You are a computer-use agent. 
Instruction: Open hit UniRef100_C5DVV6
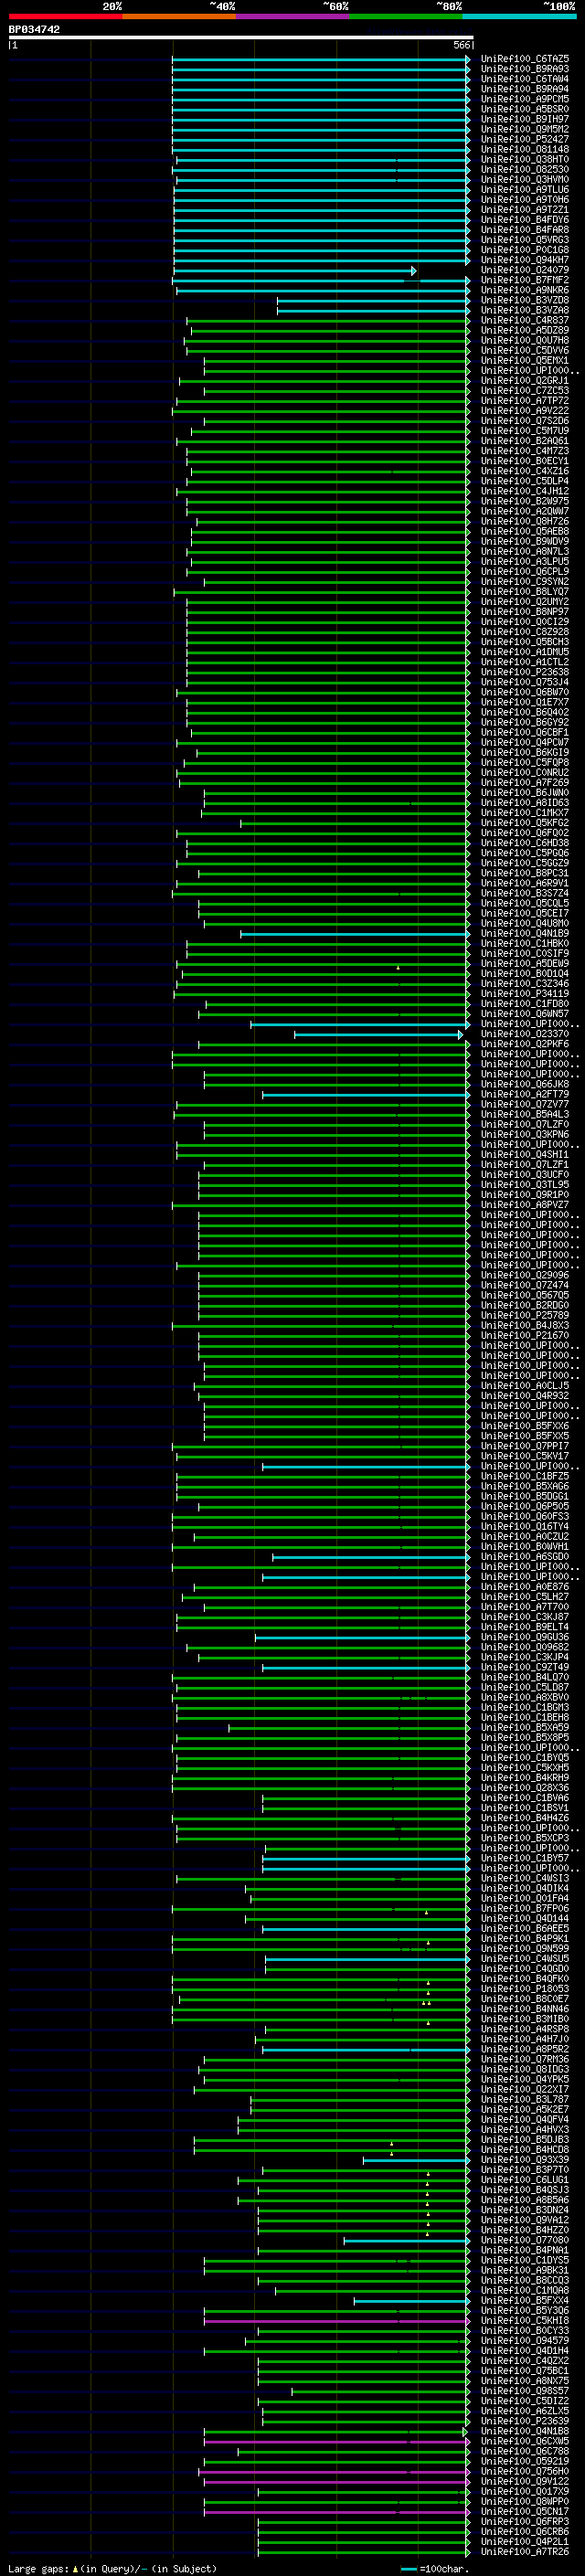pyautogui.click(x=524, y=350)
